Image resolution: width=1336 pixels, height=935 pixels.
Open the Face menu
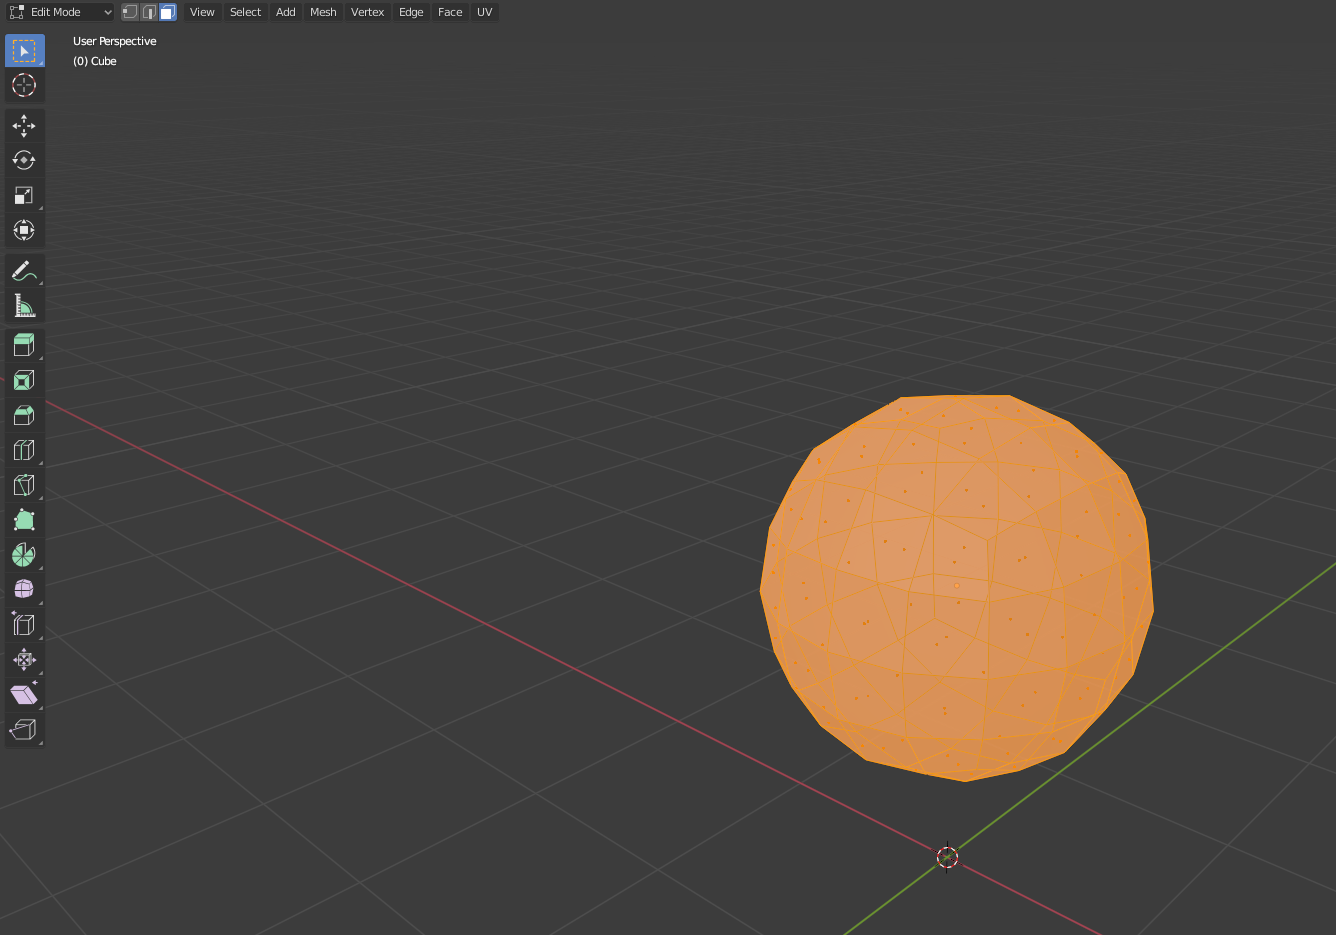450,12
